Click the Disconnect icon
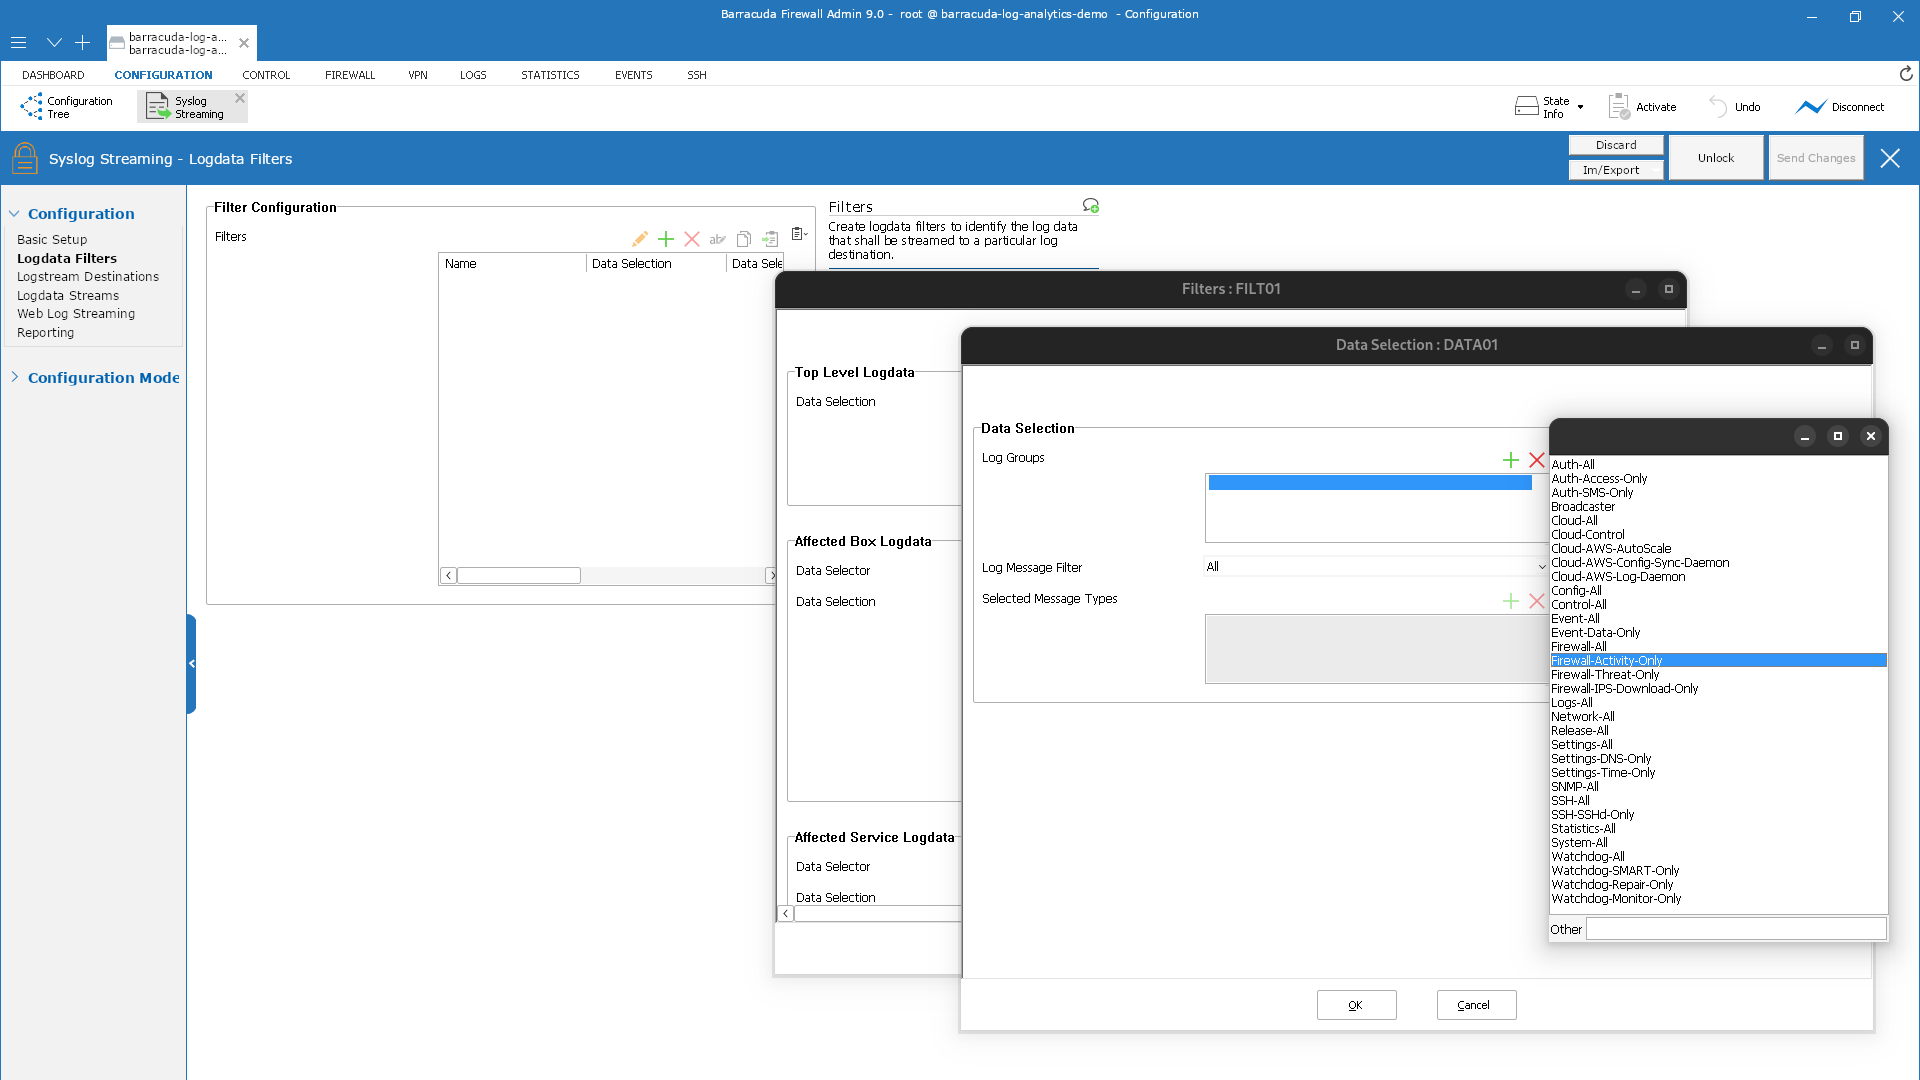Screen dimensions: 1920x1080 click(1810, 107)
